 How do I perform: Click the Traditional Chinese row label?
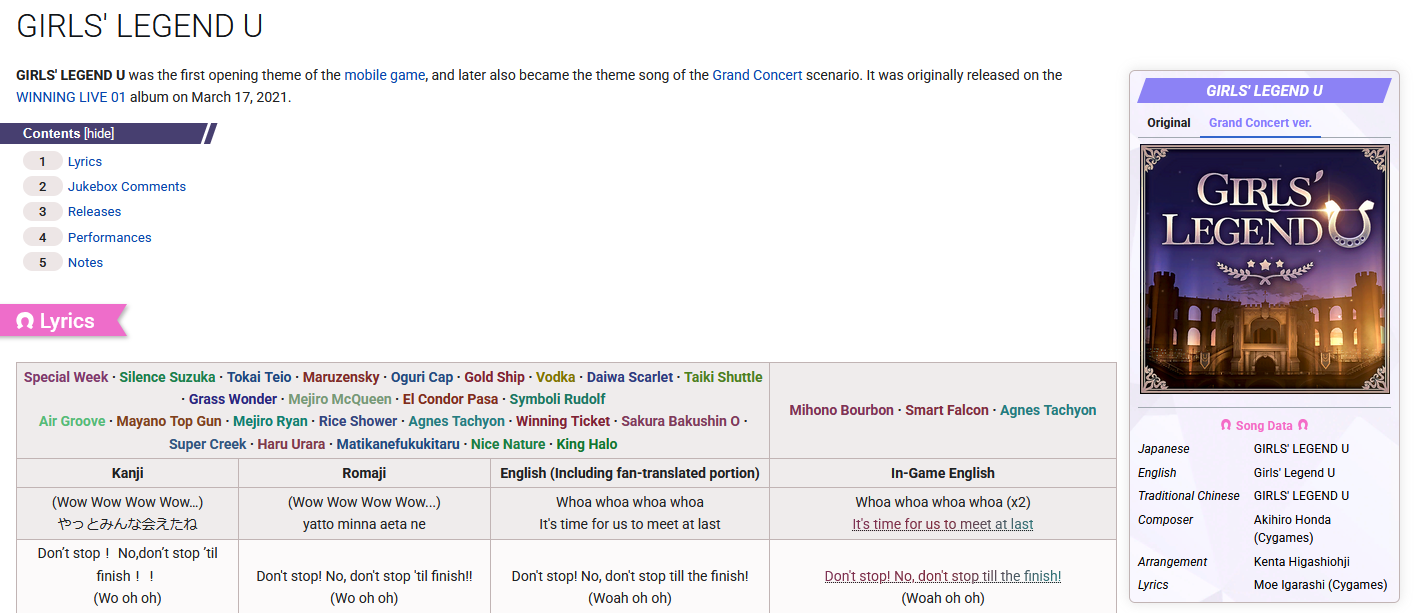[1189, 496]
